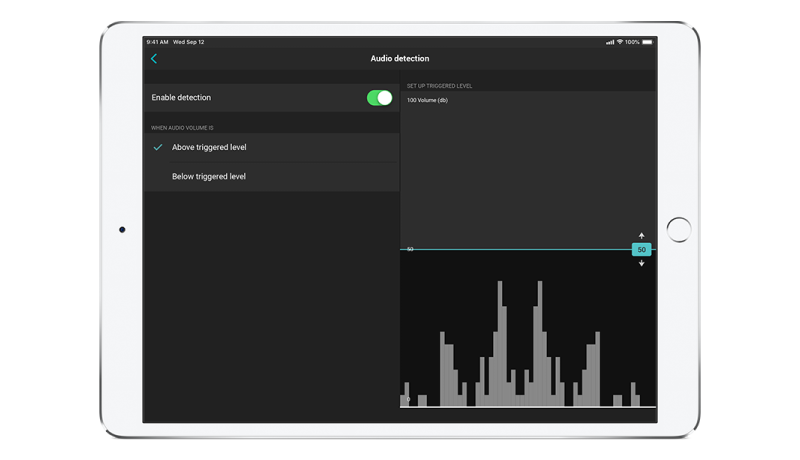Tap the back chevron arrow
This screenshot has height=460, width=800.
(x=154, y=59)
